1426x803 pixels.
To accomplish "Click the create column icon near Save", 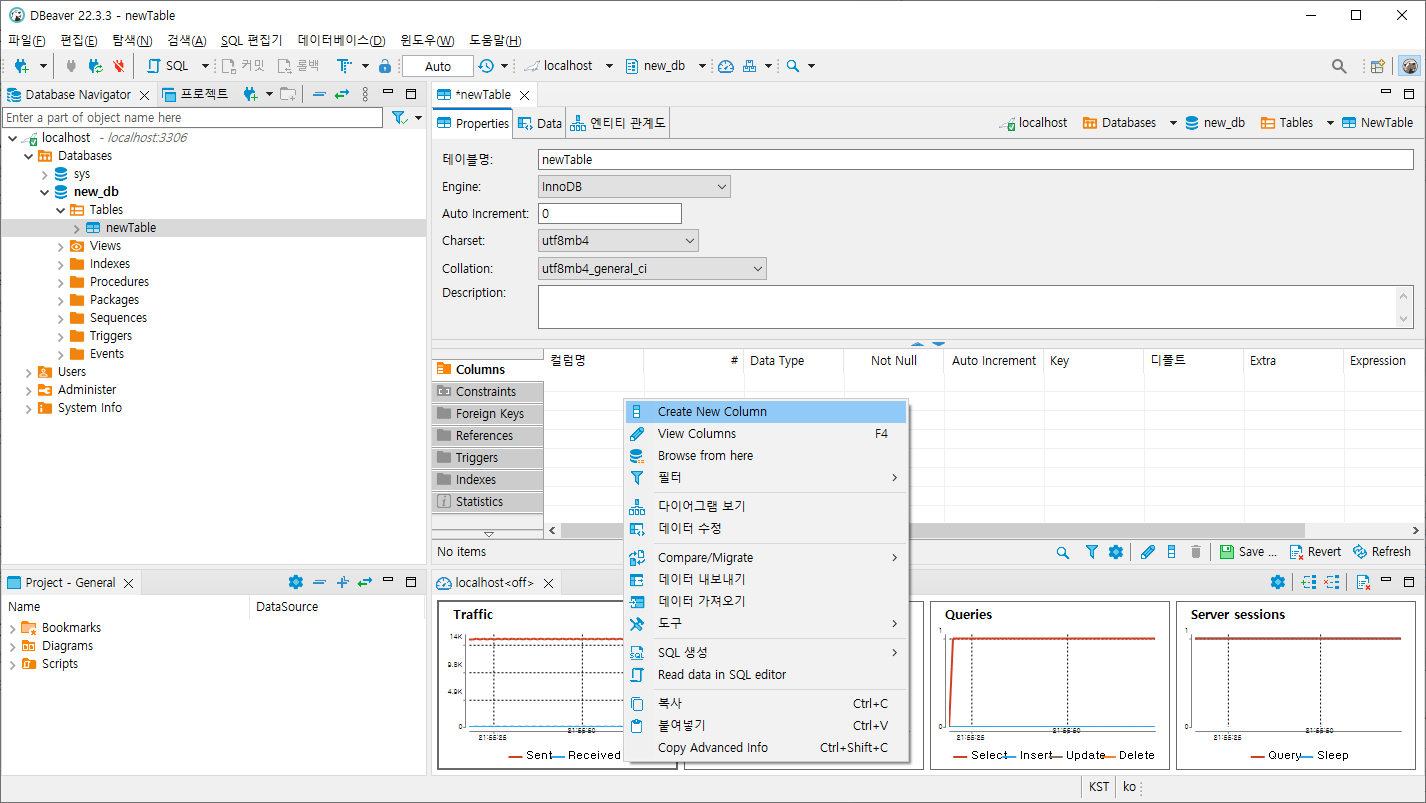I will 1171,552.
